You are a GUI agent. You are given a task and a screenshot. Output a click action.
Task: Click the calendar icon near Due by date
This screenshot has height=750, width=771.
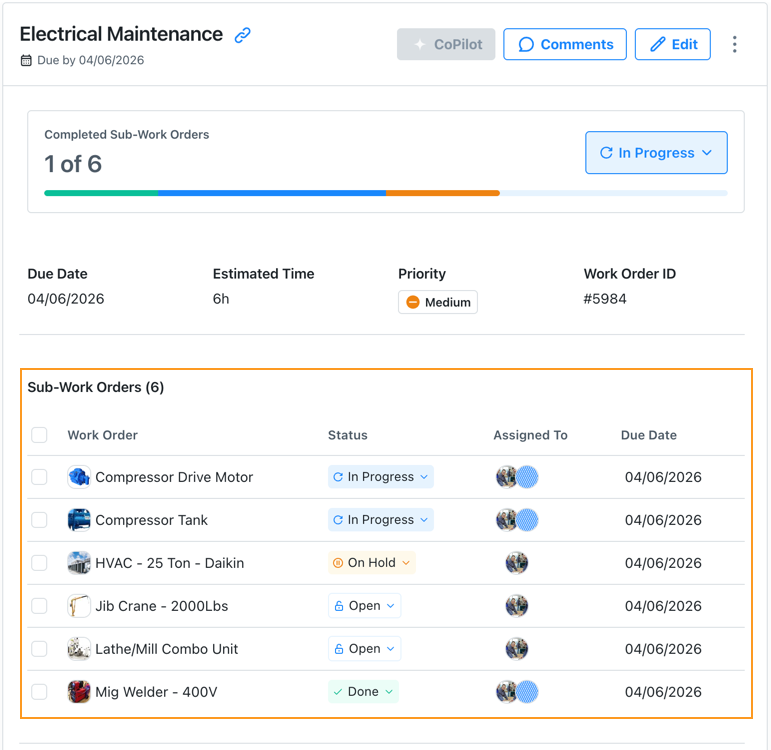(26, 61)
